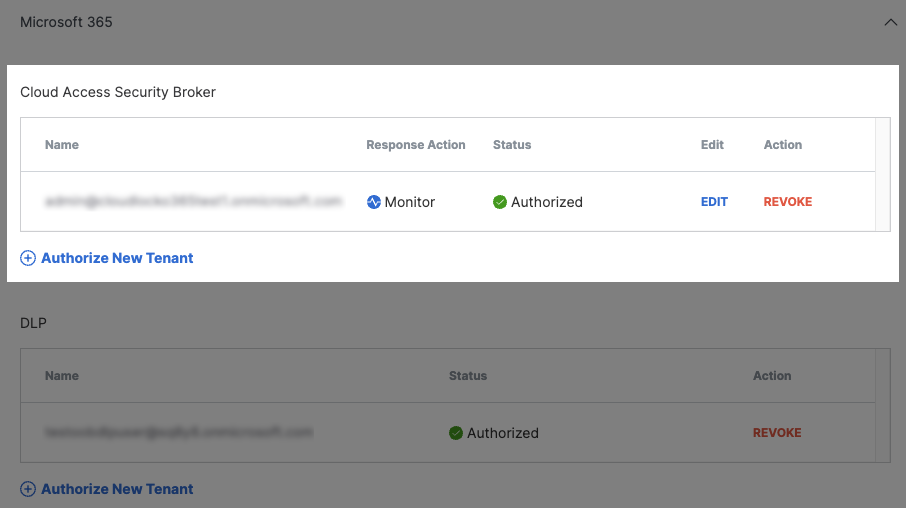Revoke the DLP tenant authorization
The width and height of the screenshot is (906, 508).
coord(777,433)
